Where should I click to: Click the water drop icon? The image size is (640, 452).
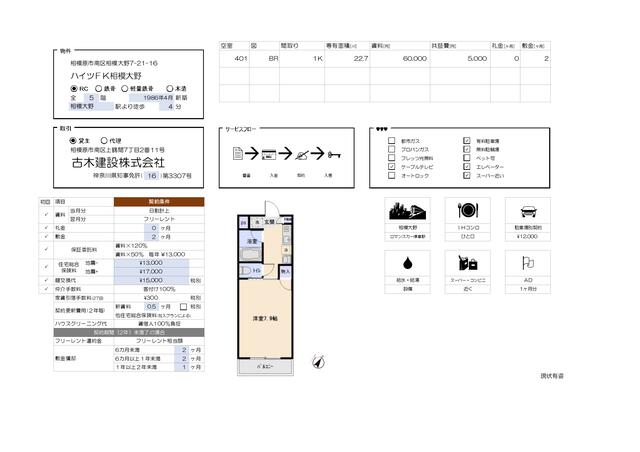tap(407, 263)
